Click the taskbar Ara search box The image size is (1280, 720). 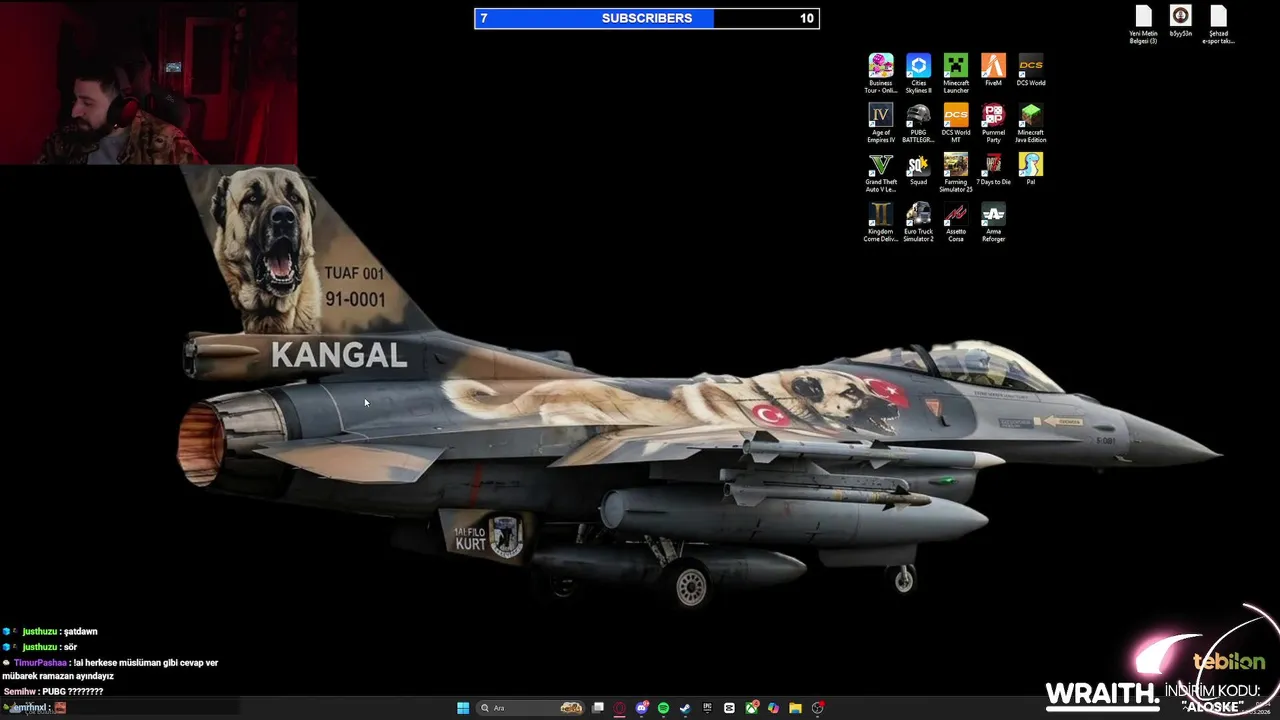(x=532, y=708)
